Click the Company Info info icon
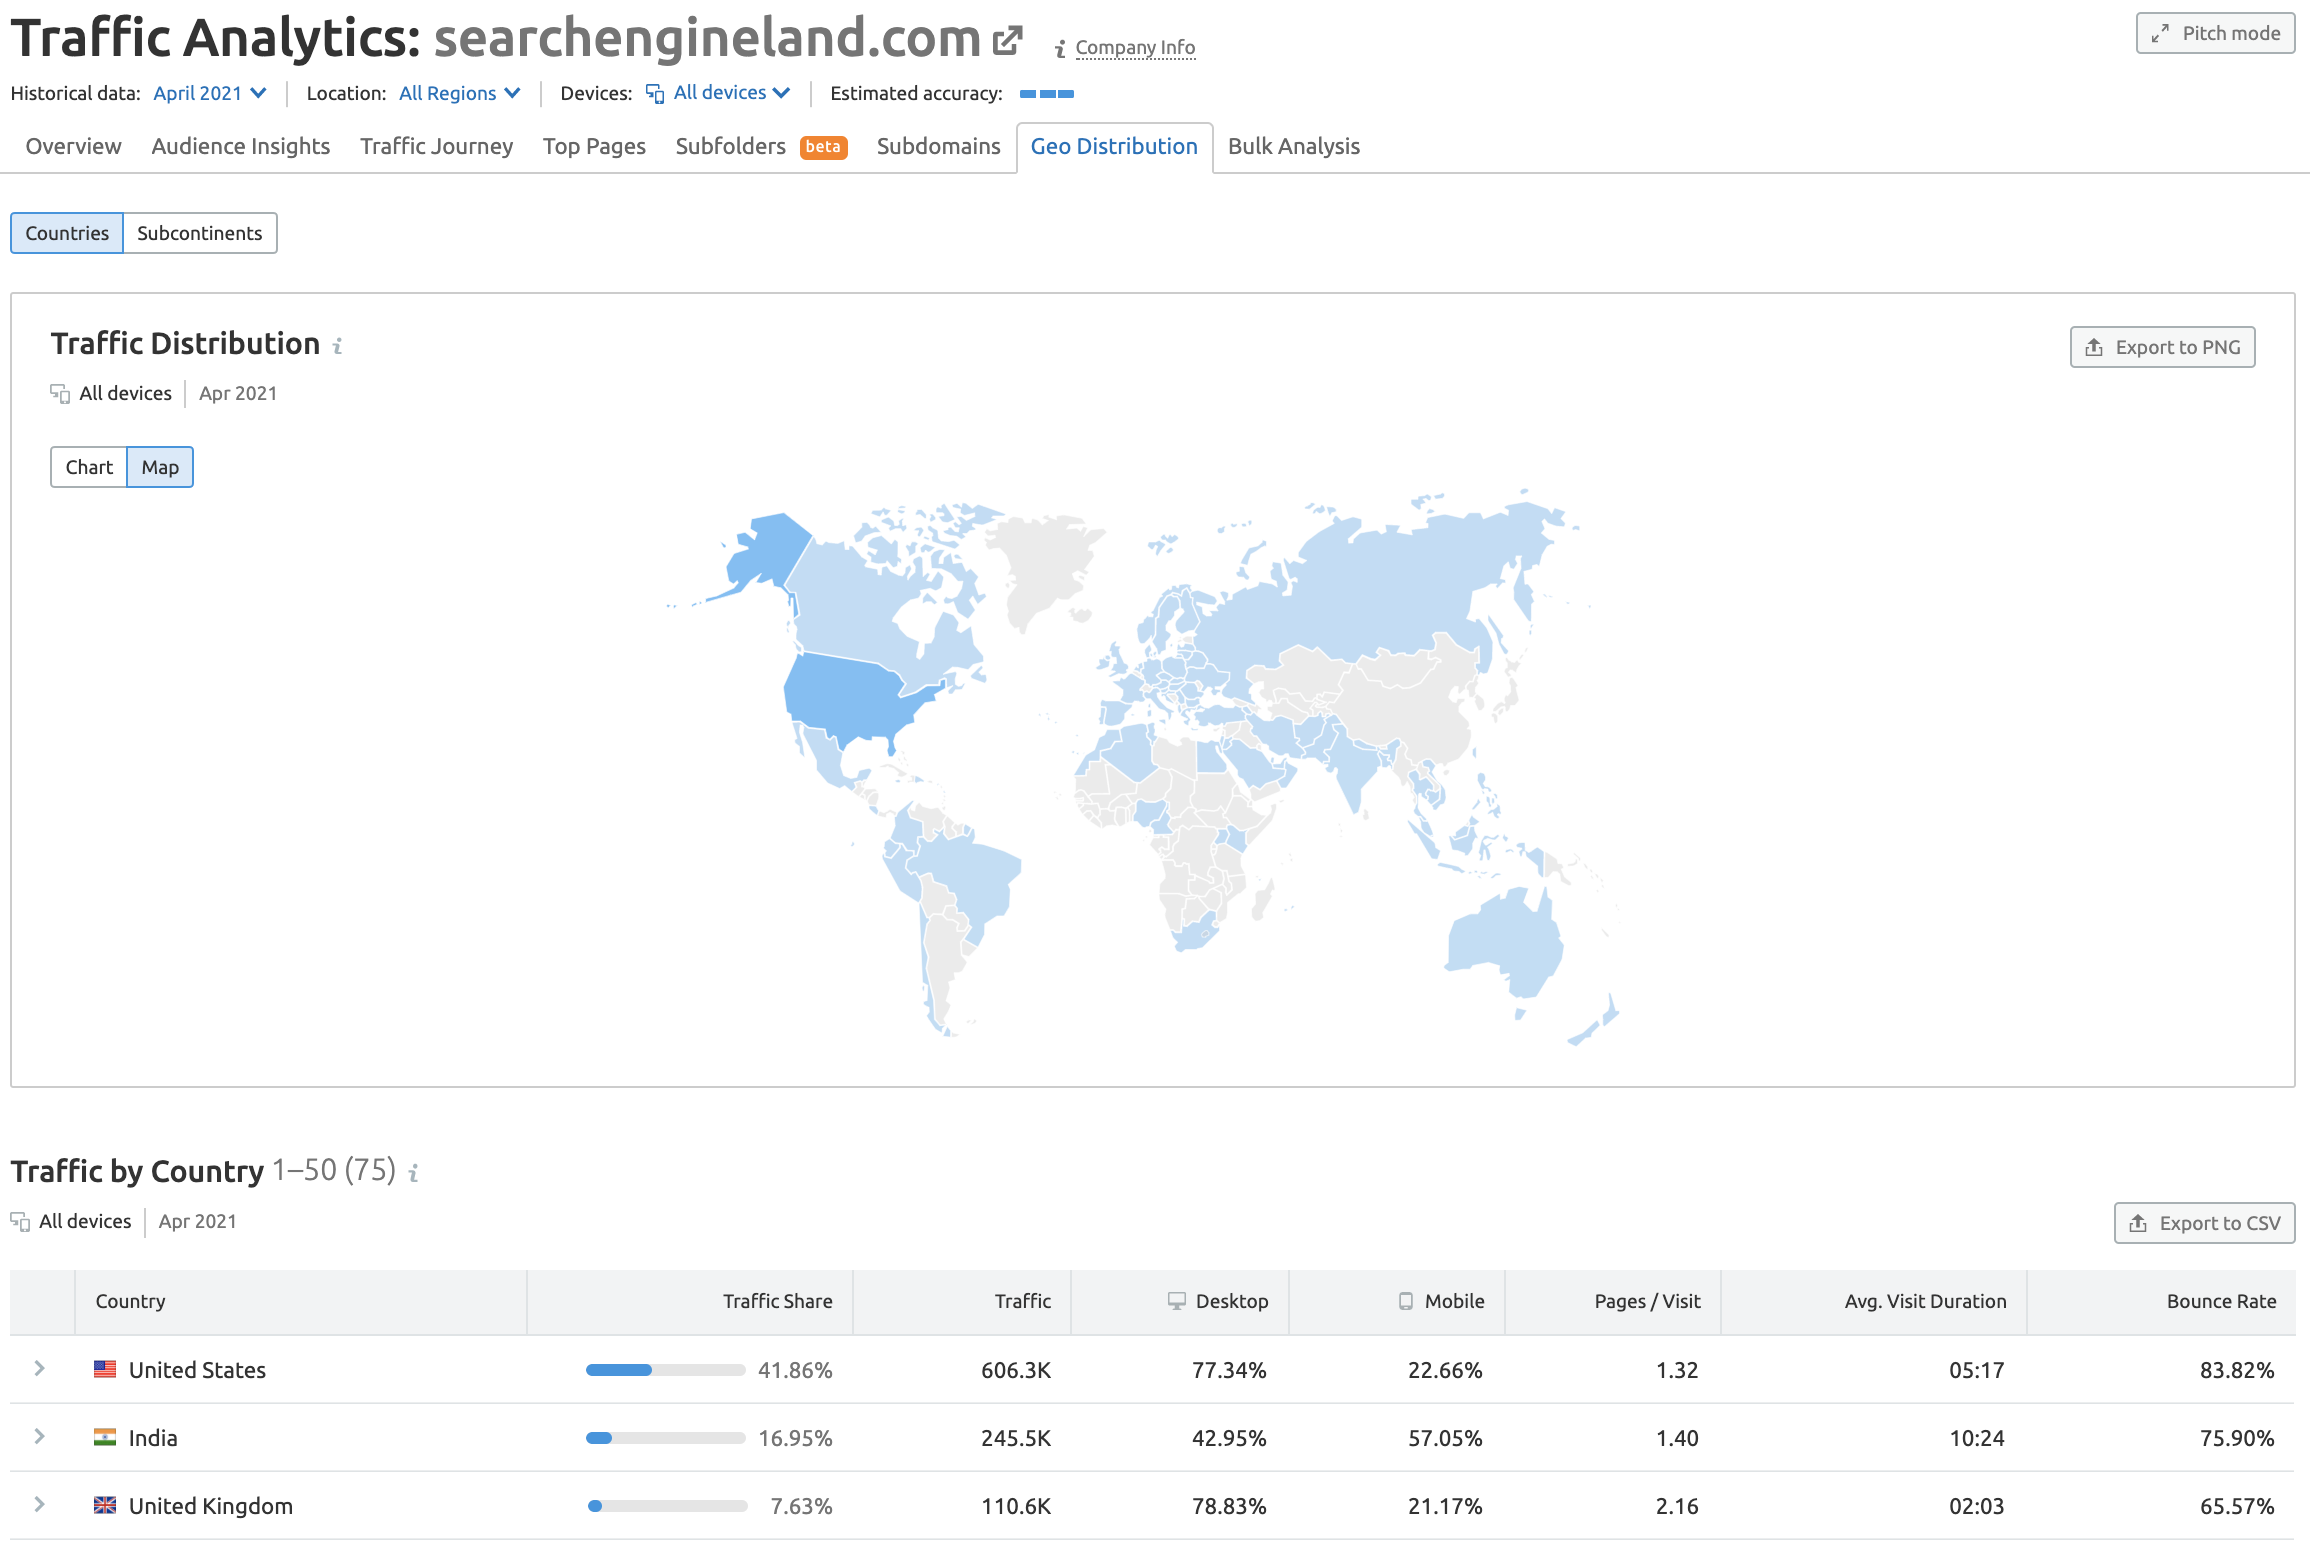 click(1060, 49)
